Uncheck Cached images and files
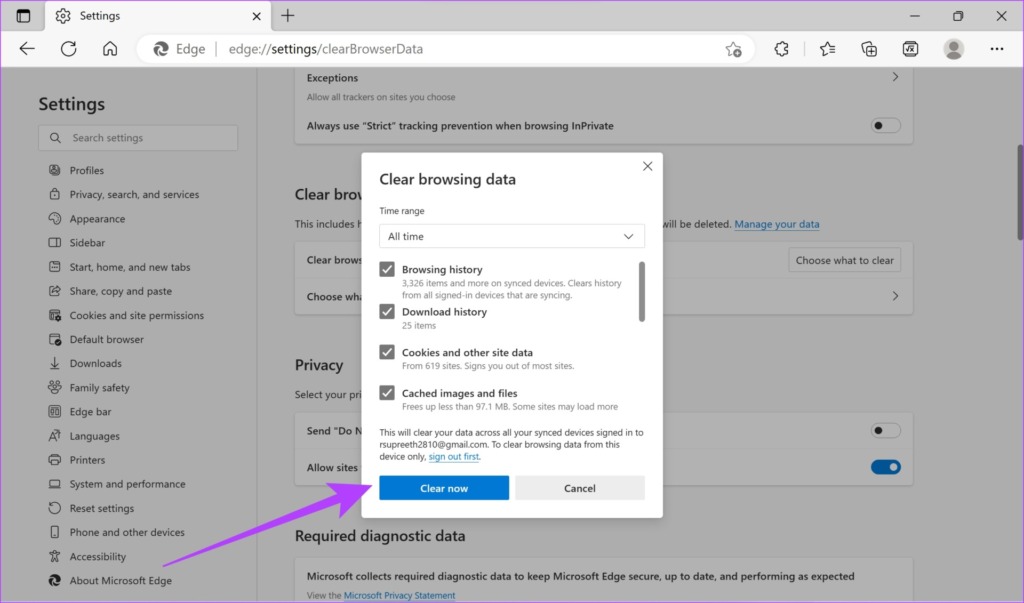The image size is (1024, 603). (387, 392)
